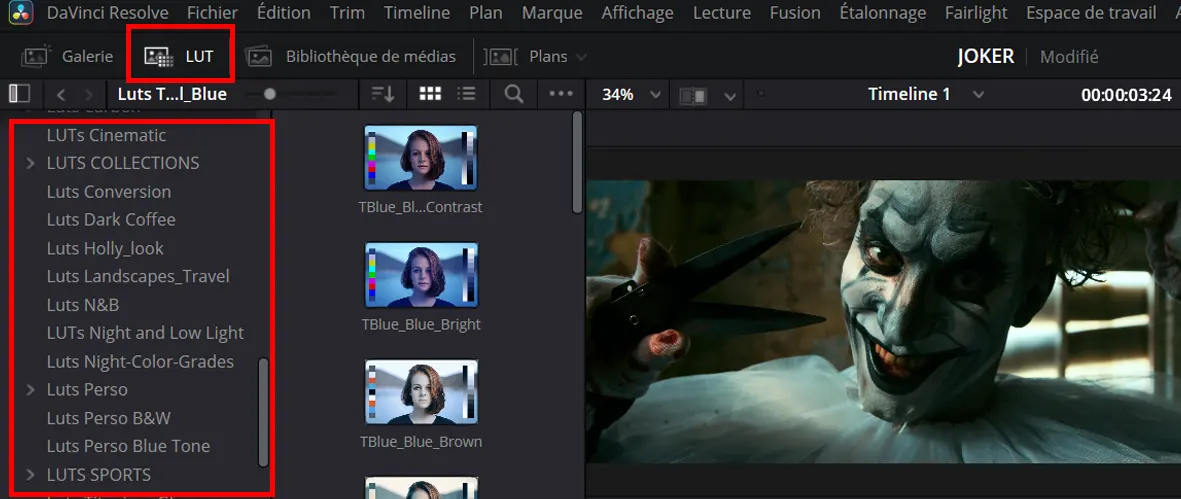Select the Luts N&B folder
The width and height of the screenshot is (1181, 499).
[83, 305]
